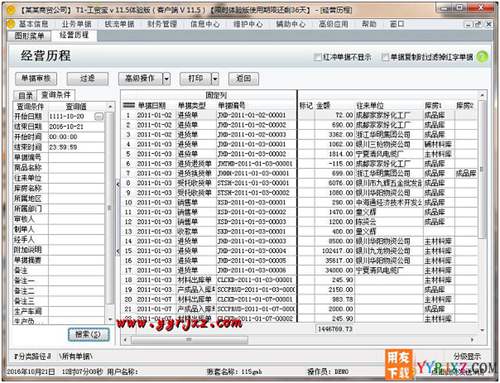Open the 窗口 menu
Image resolution: width=500 pixels, height=383 pixels.
(x=397, y=24)
